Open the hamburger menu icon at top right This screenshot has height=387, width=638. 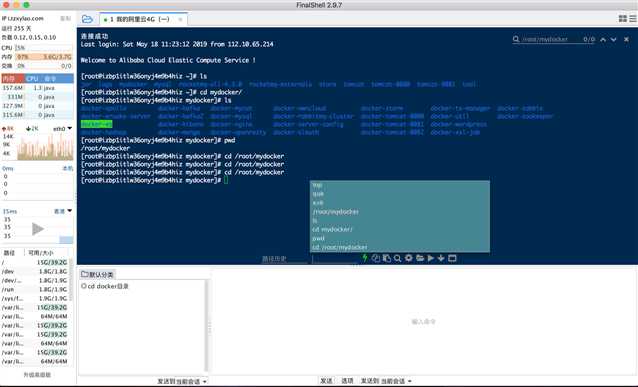tap(633, 19)
